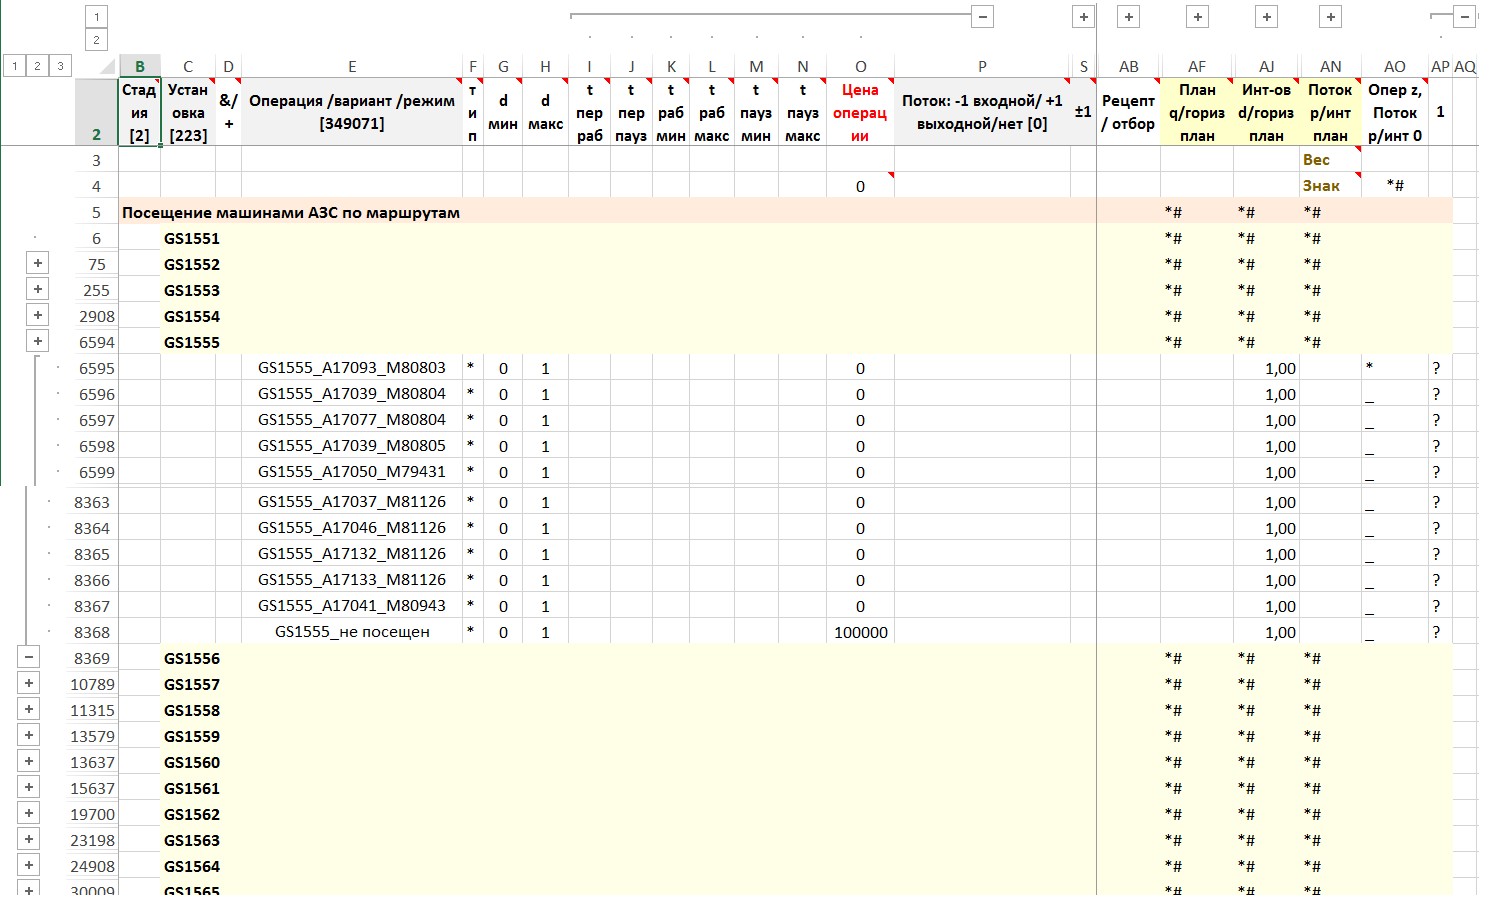Click column outline level 2 button
Screen dimensions: 1488x899
point(96,40)
